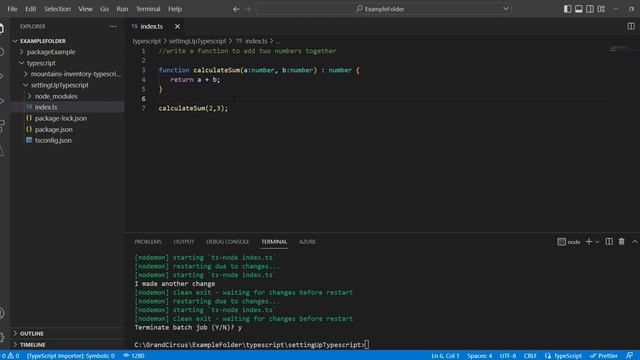The image size is (640, 360).
Task: Go back navigation arrow
Action: 236,9
